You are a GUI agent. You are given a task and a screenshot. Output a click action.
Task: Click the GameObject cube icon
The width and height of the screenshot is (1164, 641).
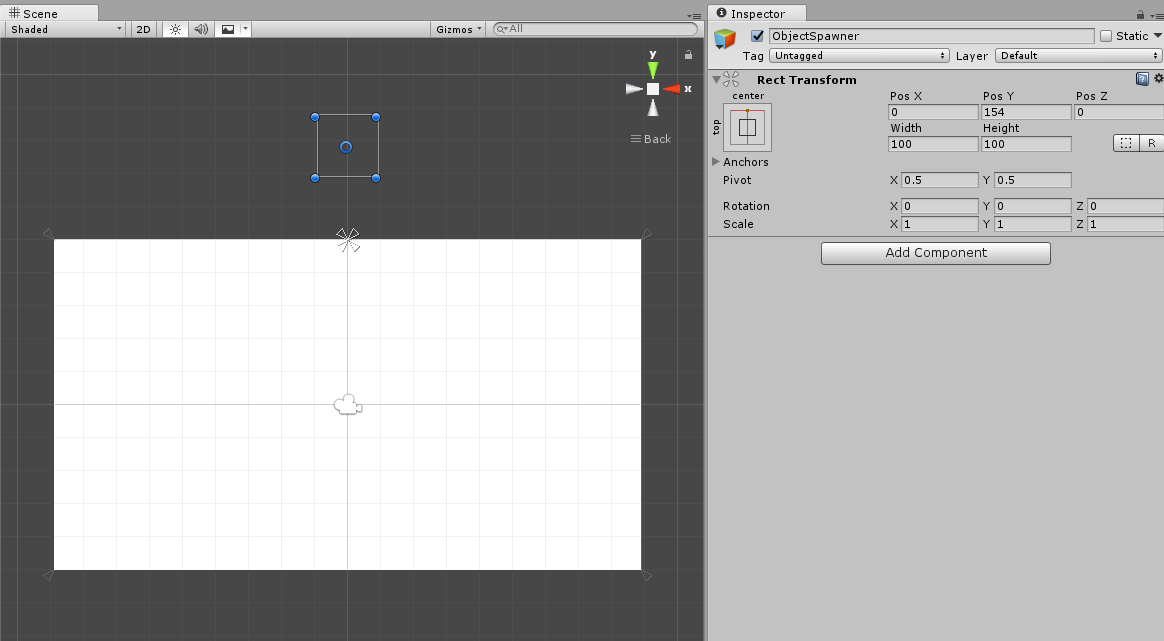[725, 38]
